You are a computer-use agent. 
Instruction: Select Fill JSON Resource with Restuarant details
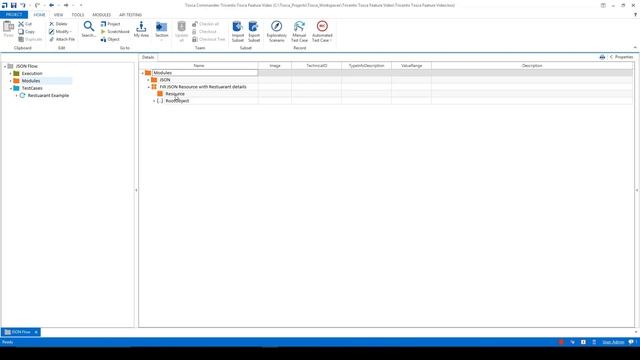(203, 87)
